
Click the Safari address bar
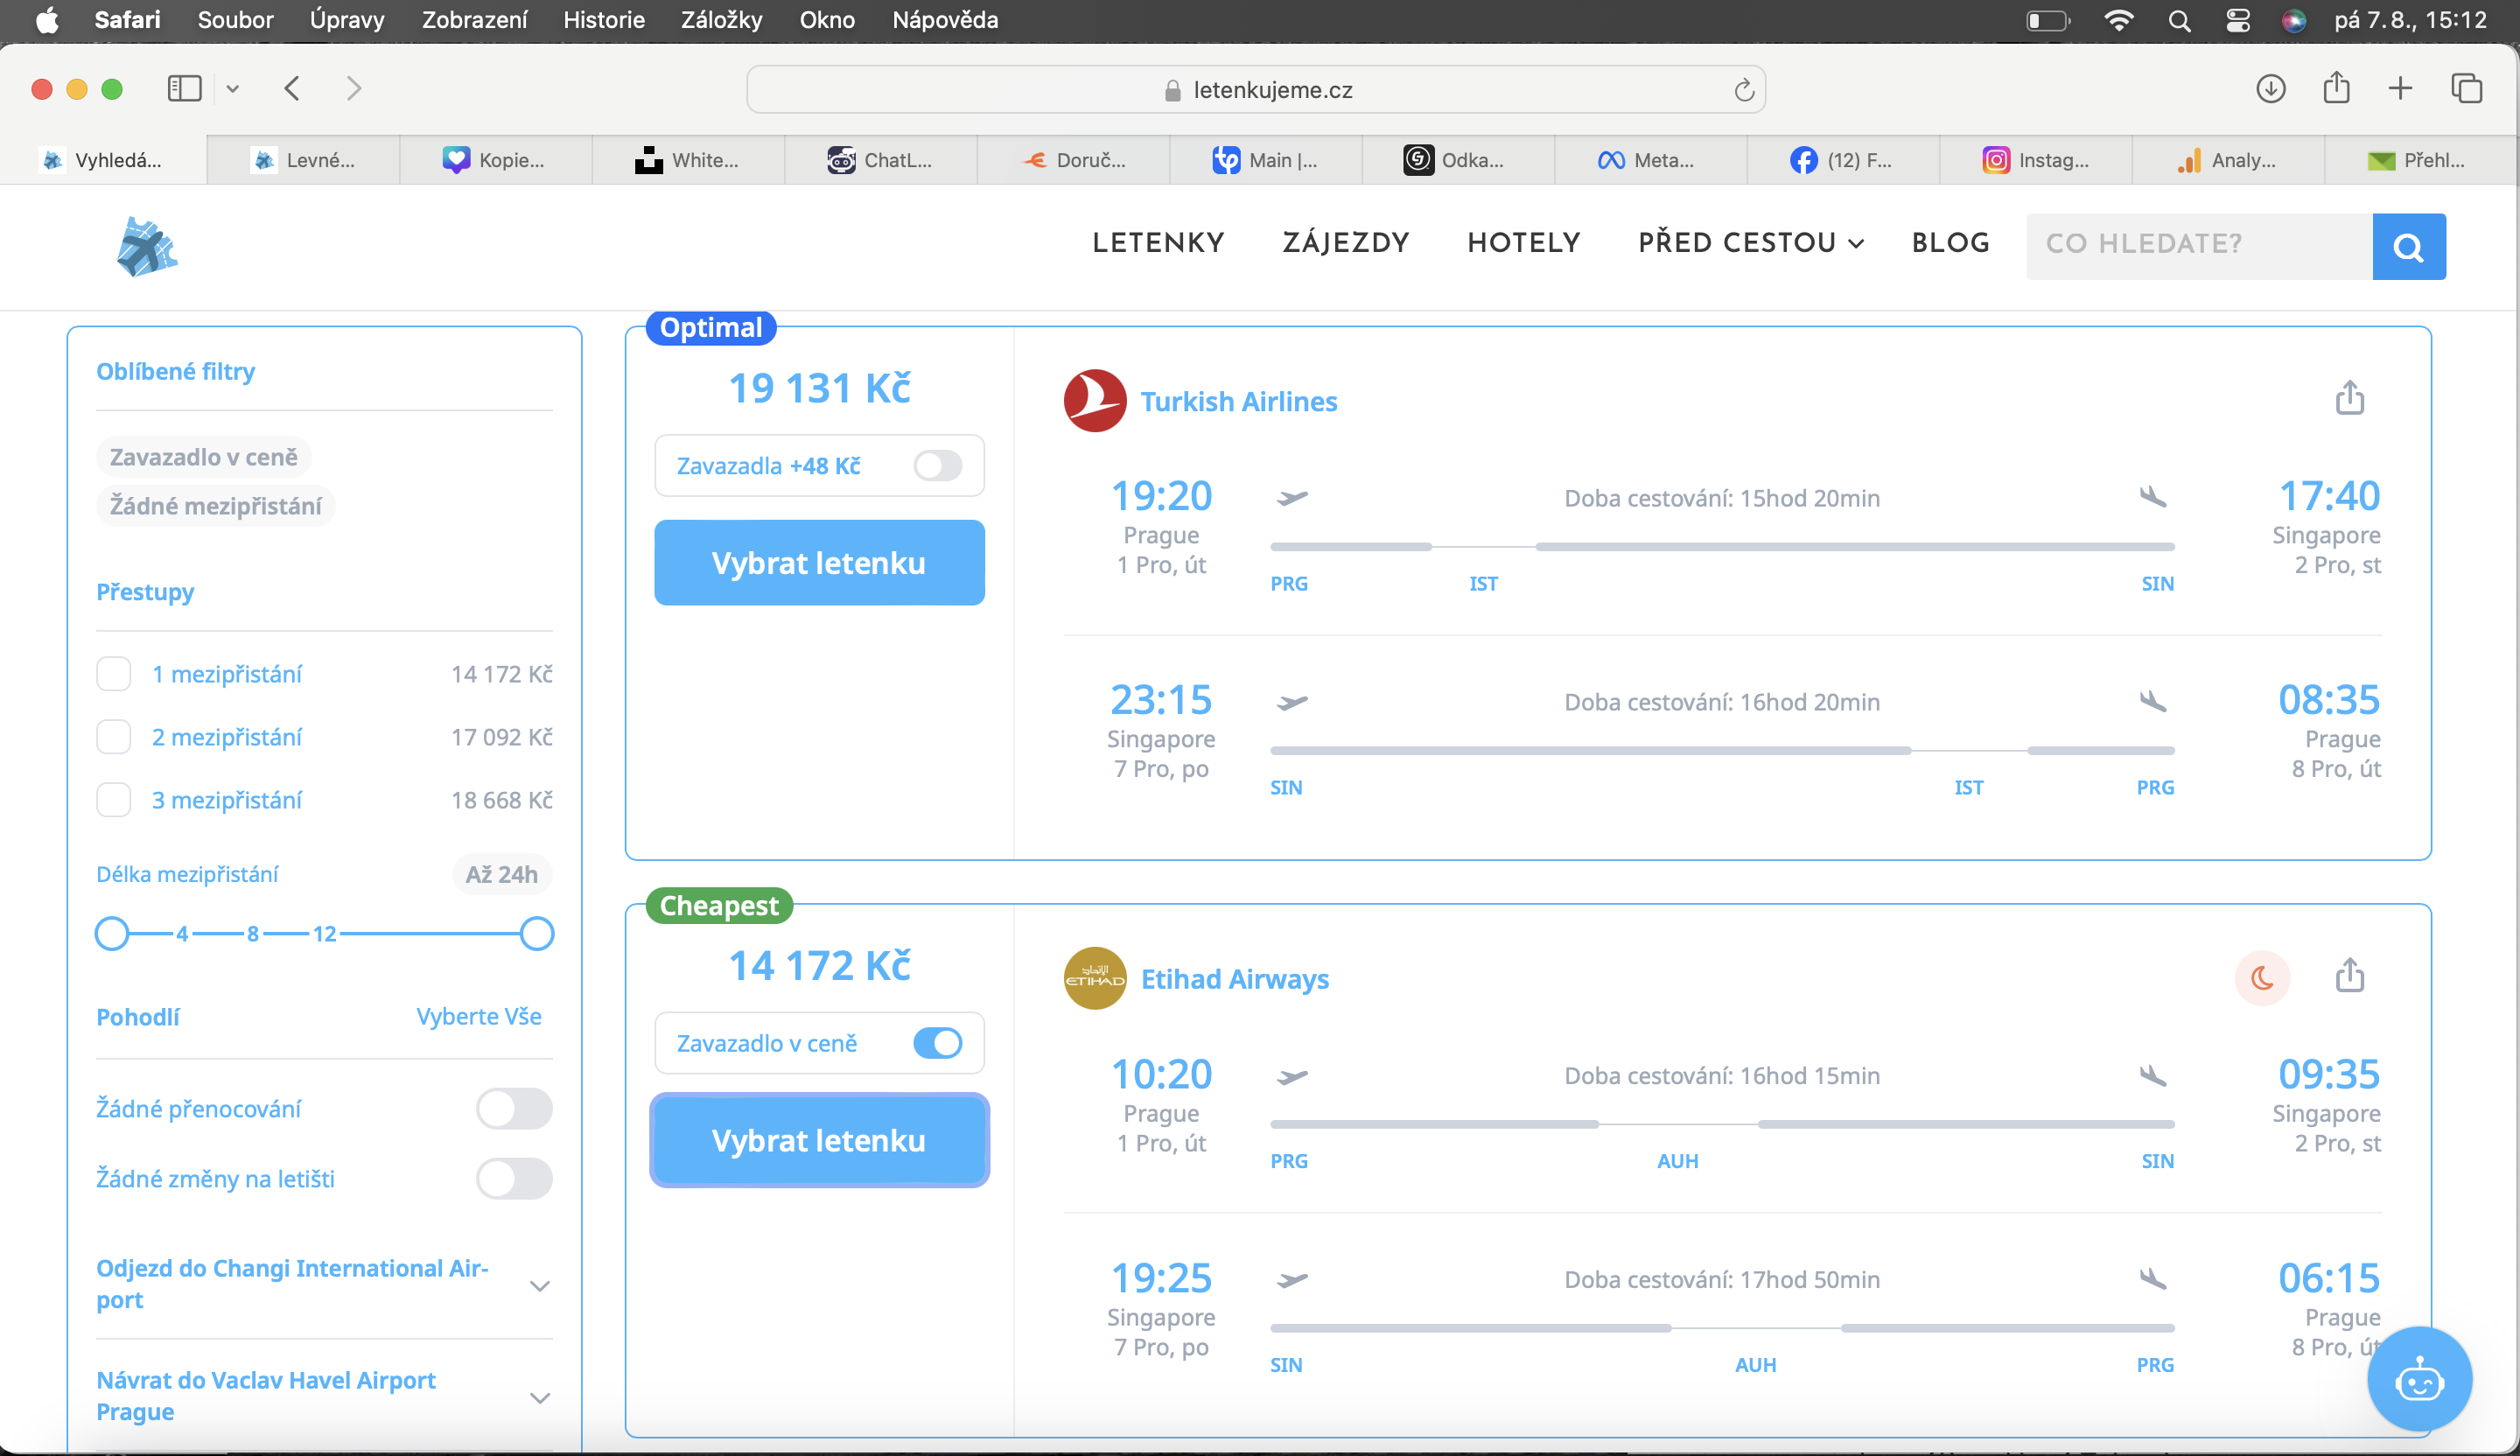tap(1256, 90)
